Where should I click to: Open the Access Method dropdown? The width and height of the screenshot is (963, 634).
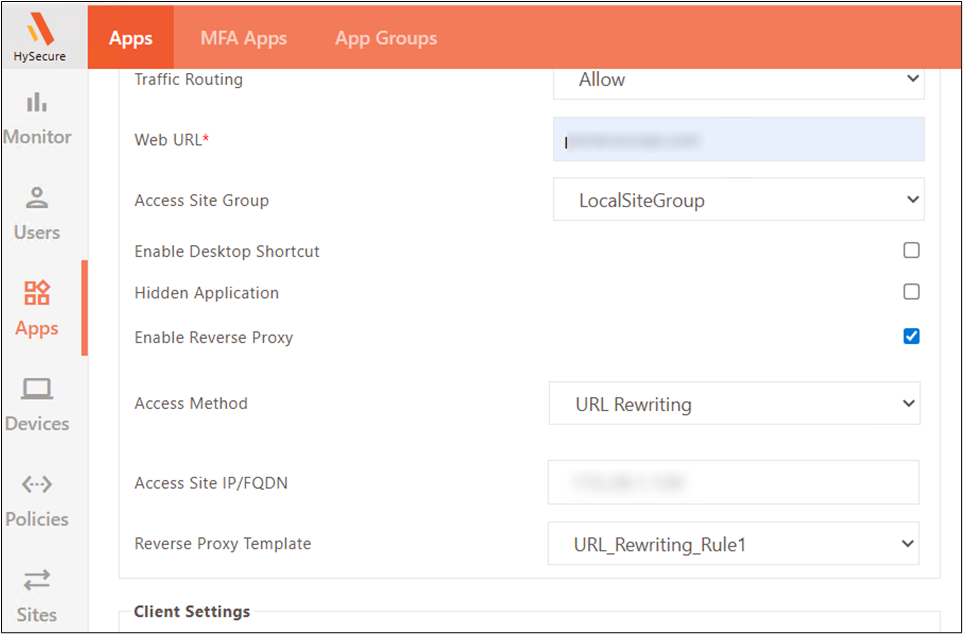coord(734,404)
